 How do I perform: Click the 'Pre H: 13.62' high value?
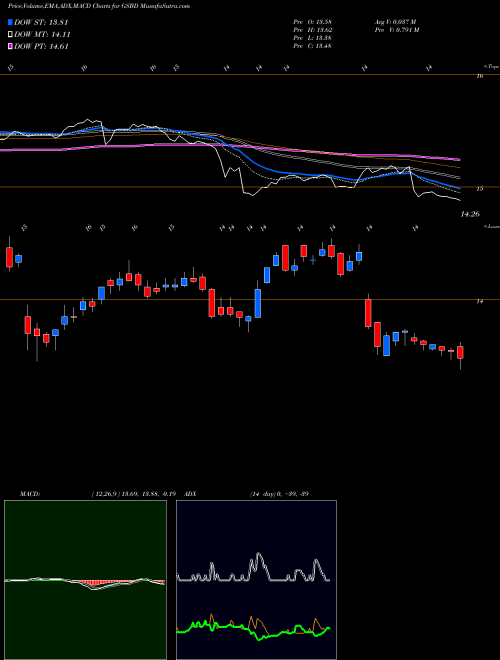(312, 30)
